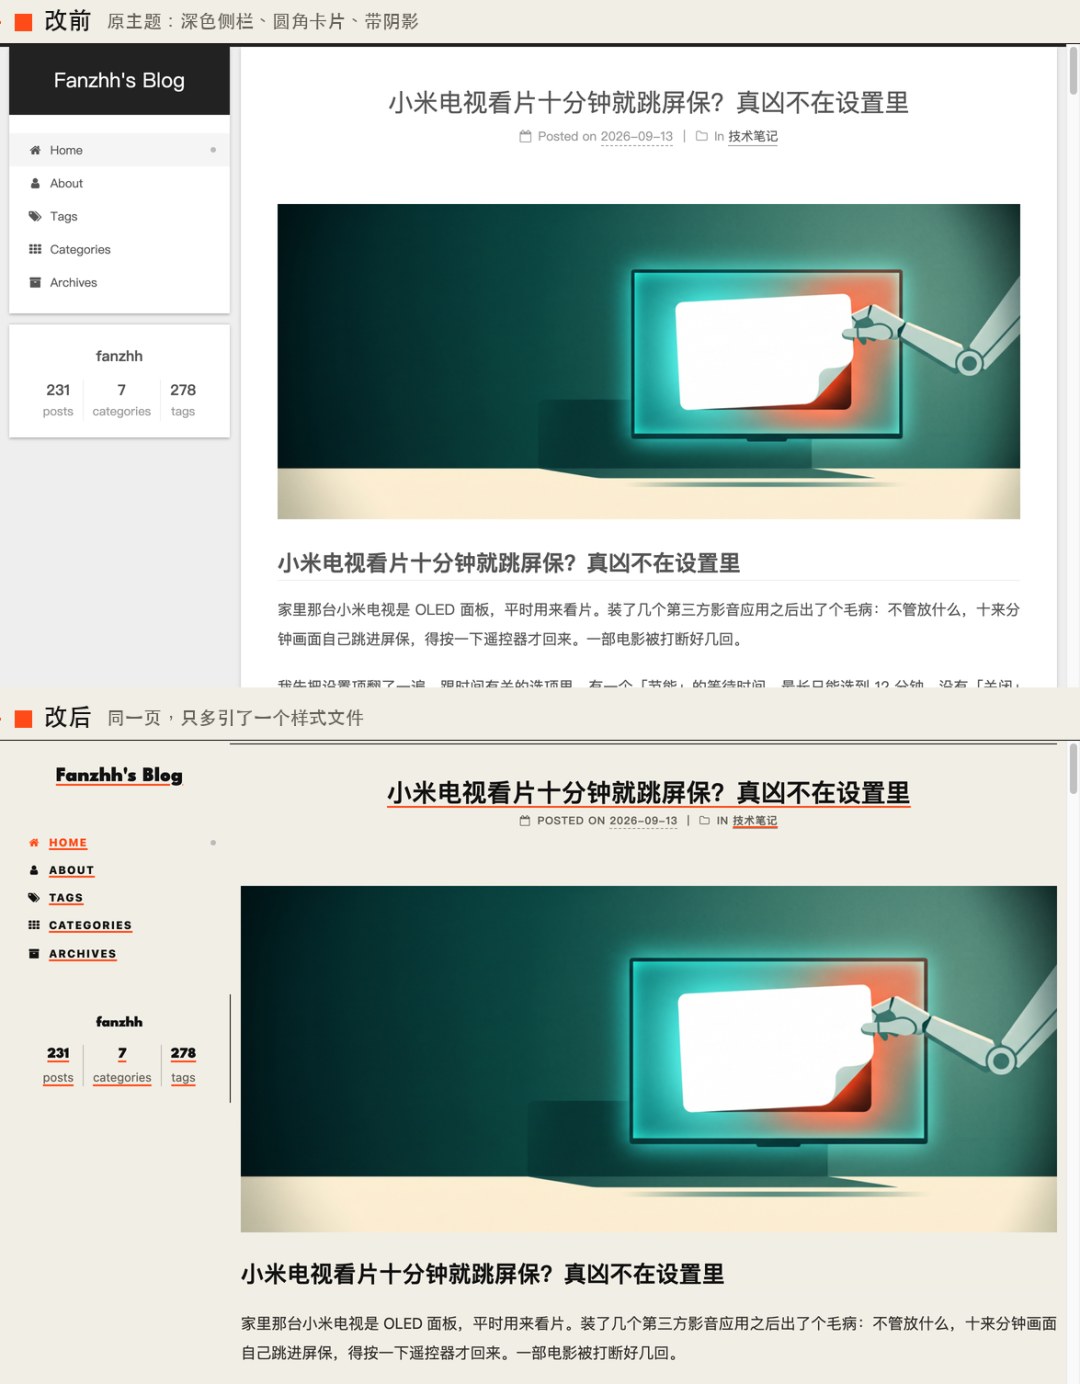Click post date 2026-09-13 in top page

(x=637, y=137)
